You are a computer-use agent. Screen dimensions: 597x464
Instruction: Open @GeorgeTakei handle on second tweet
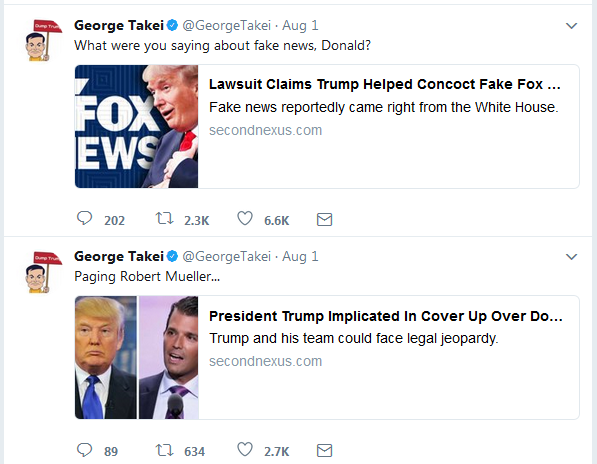coord(227,257)
